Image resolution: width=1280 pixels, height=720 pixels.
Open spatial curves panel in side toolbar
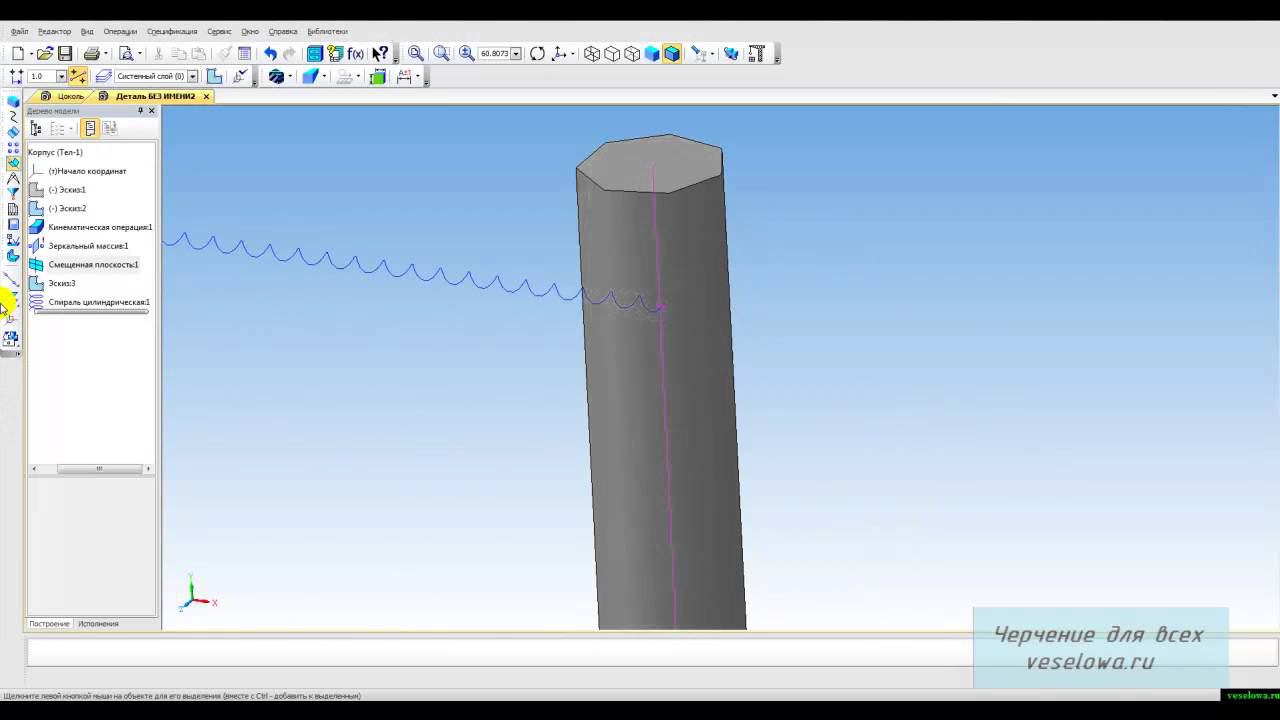[x=13, y=117]
